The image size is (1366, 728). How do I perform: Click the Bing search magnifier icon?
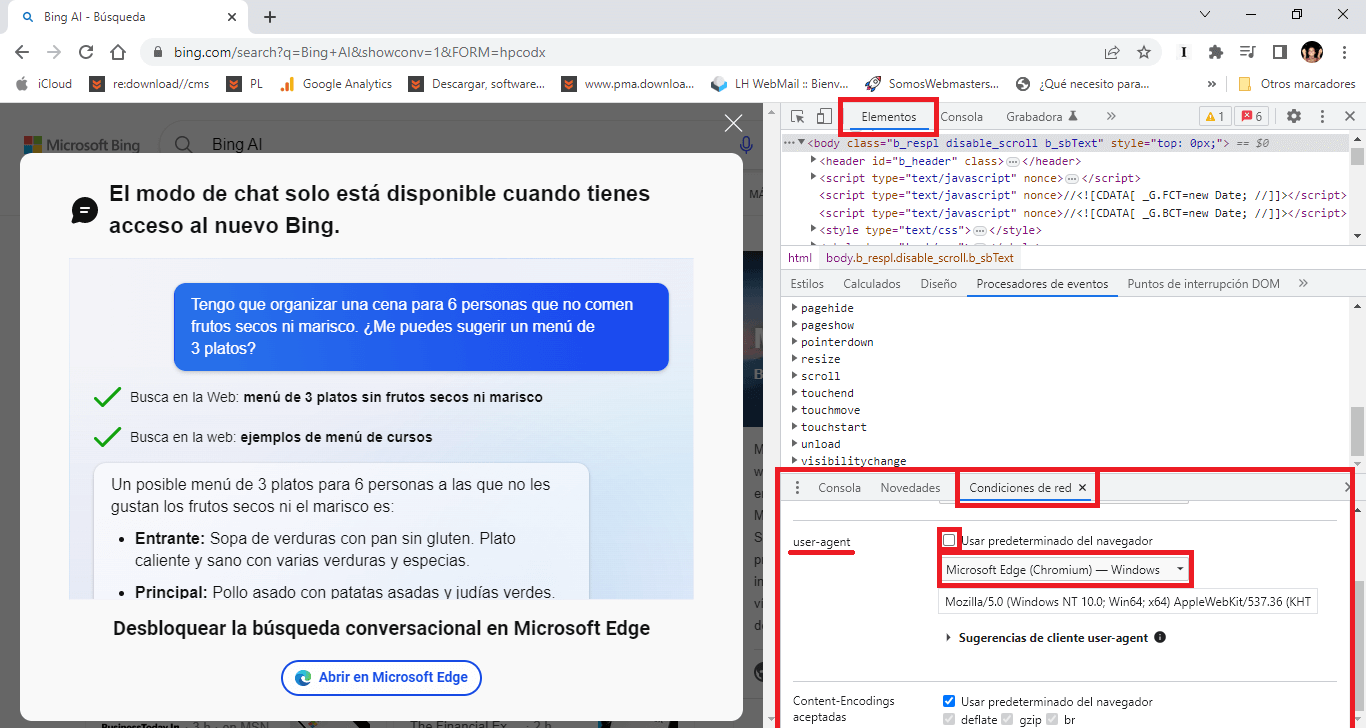point(183,145)
